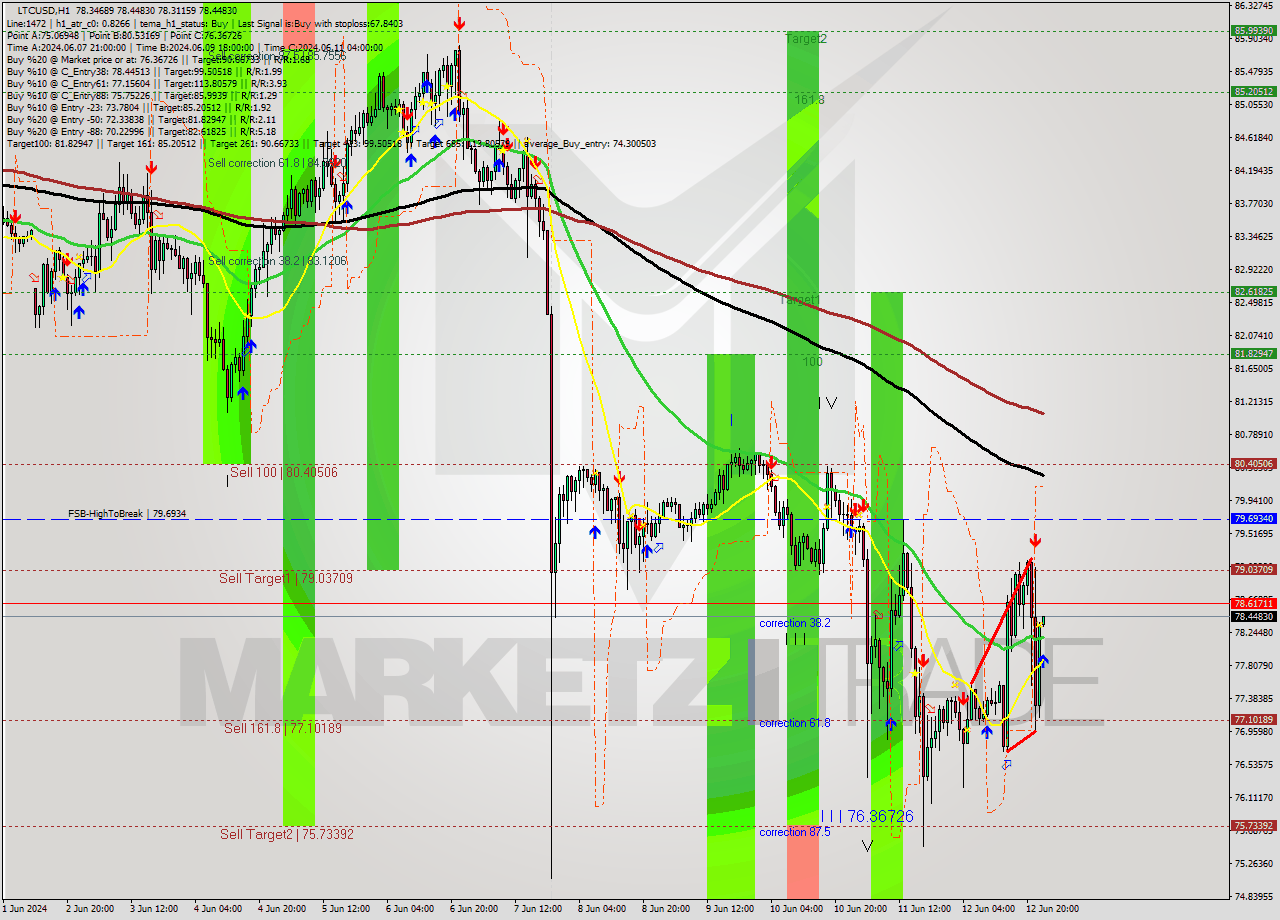Click the '2 Jun 20:00' time axis label

point(90,909)
